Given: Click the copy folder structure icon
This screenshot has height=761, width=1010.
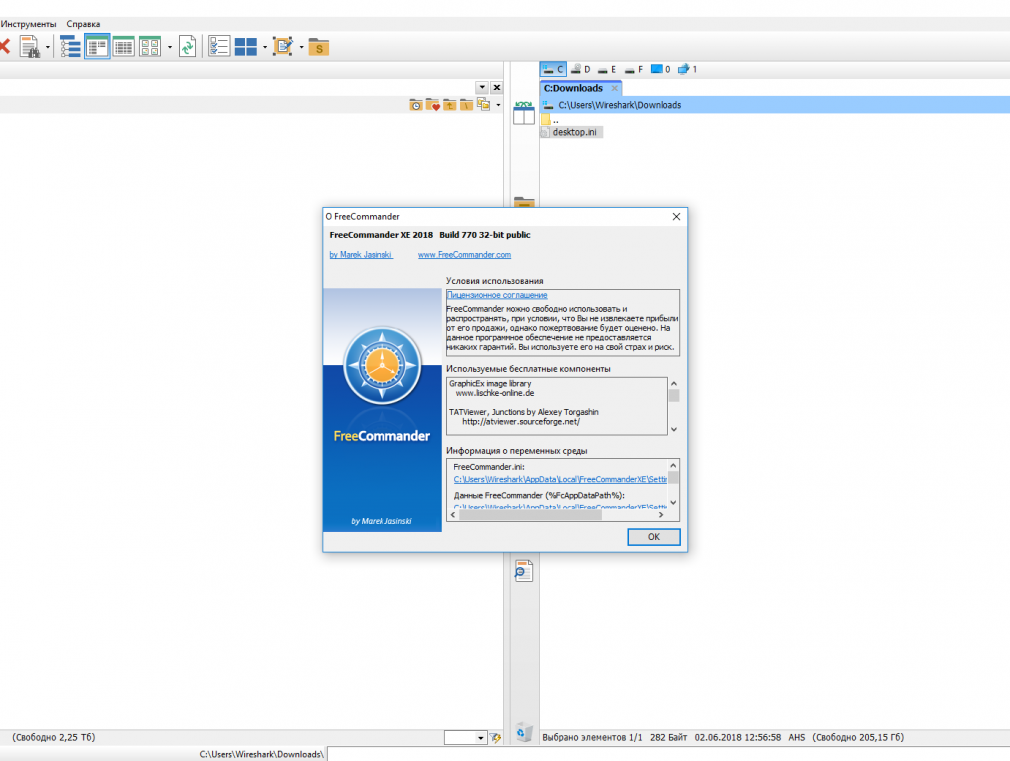Looking at the screenshot, I should [x=483, y=104].
